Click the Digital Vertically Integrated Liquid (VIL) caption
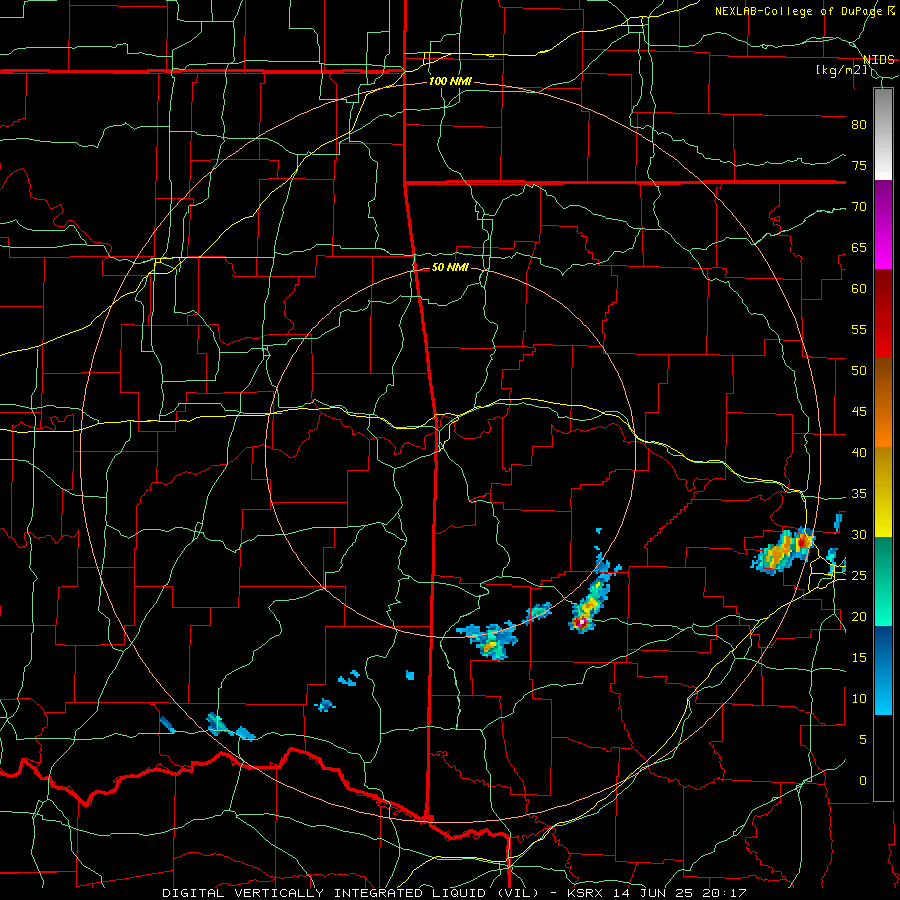The width and height of the screenshot is (900, 900). pos(350,893)
